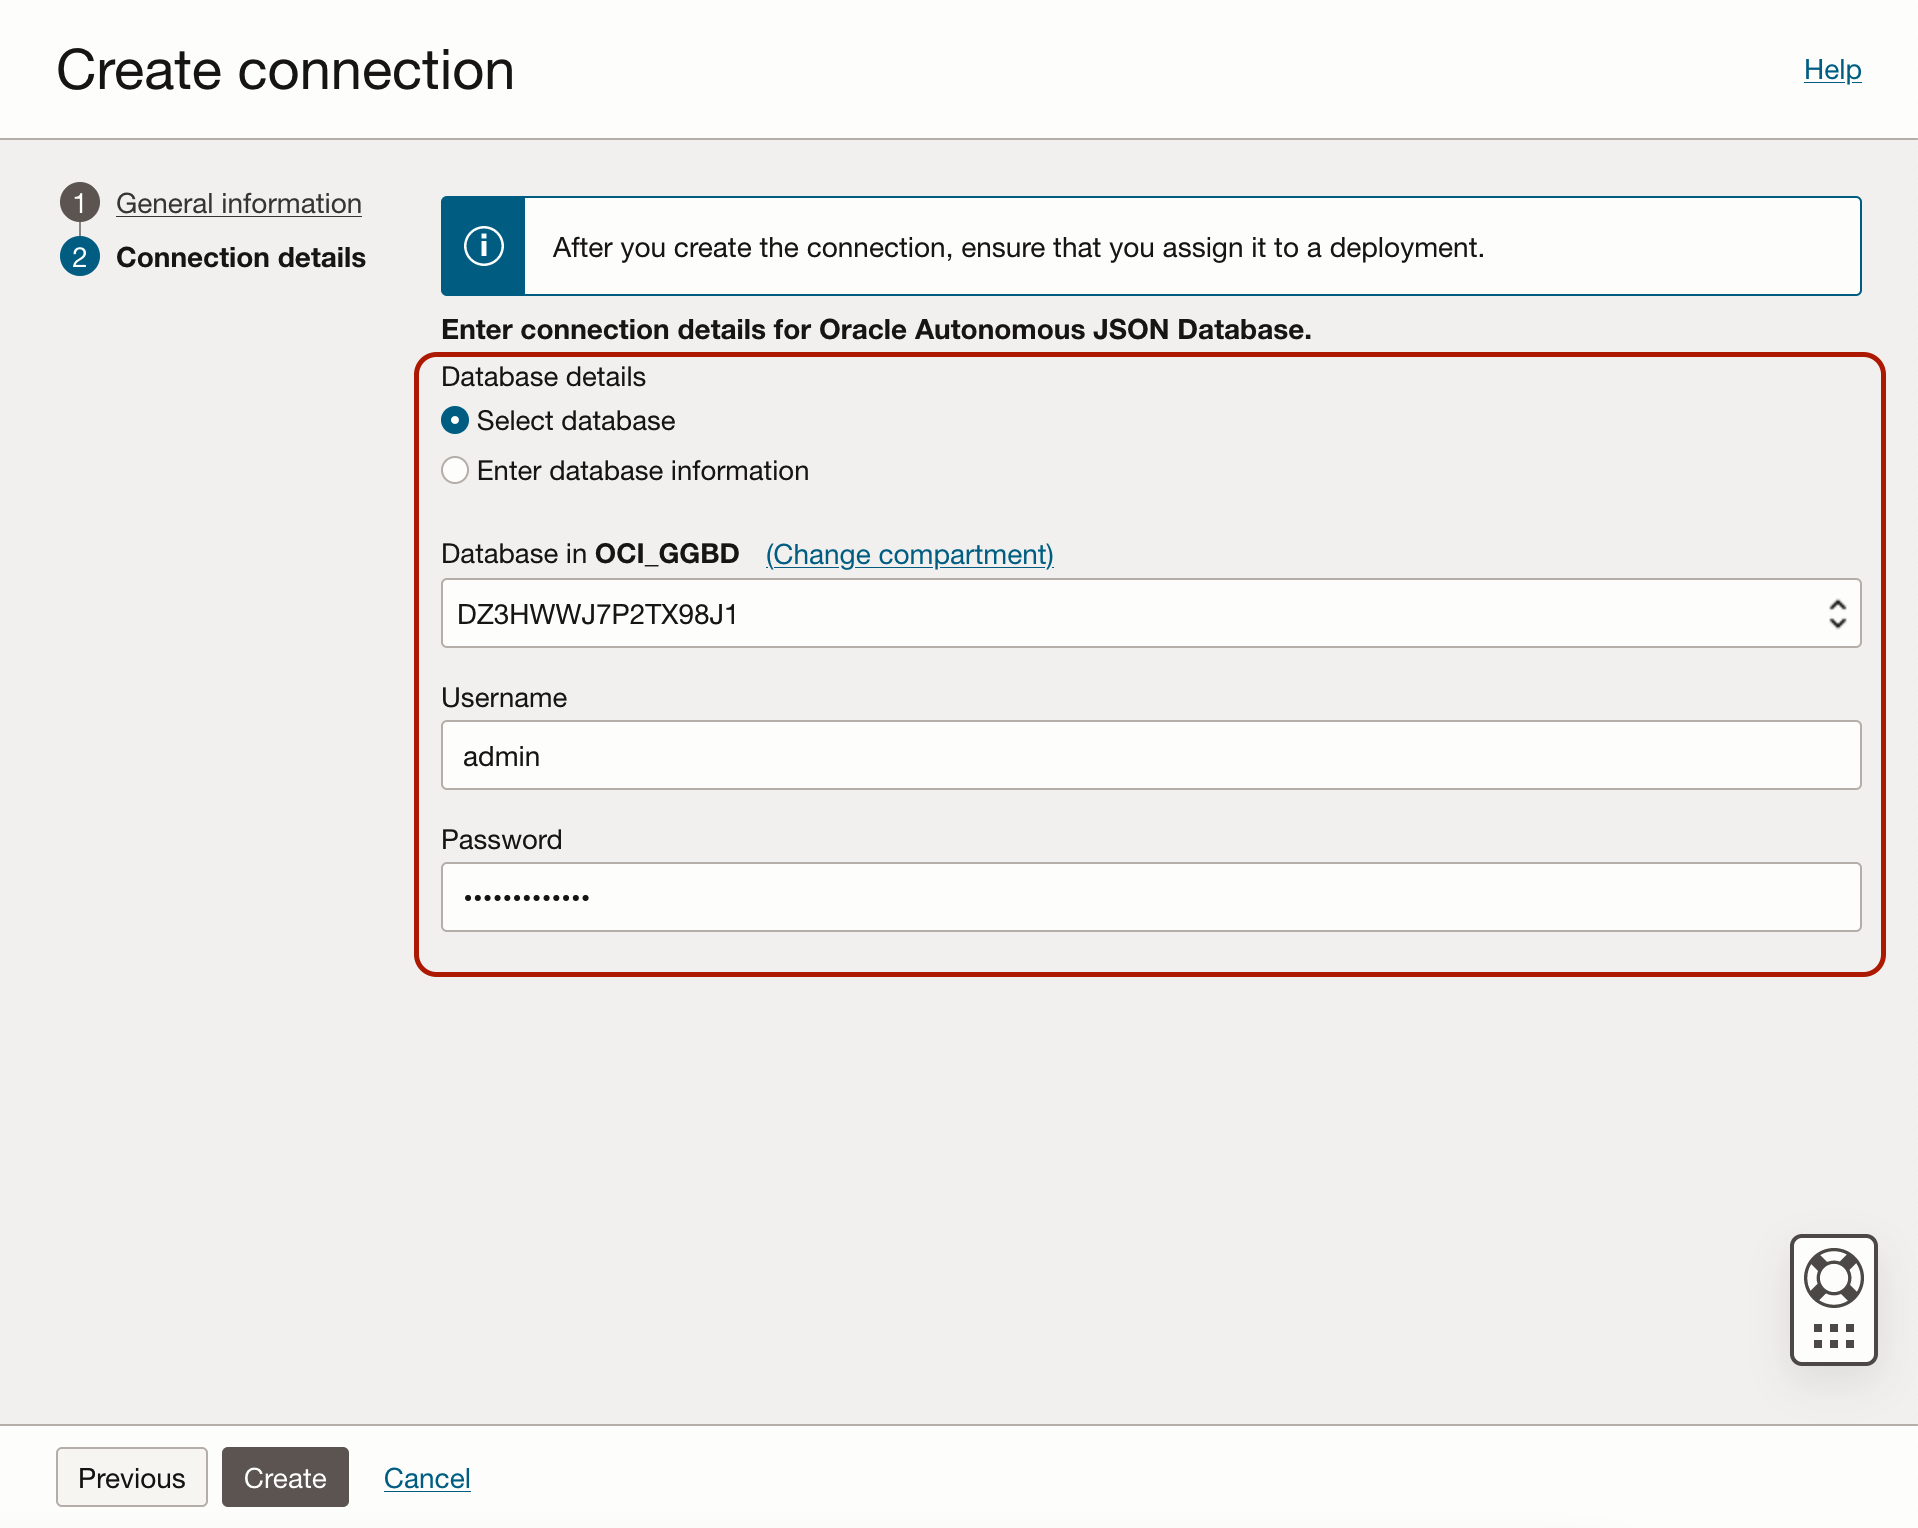Open the Help link
The image size is (1918, 1528).
[1832, 70]
